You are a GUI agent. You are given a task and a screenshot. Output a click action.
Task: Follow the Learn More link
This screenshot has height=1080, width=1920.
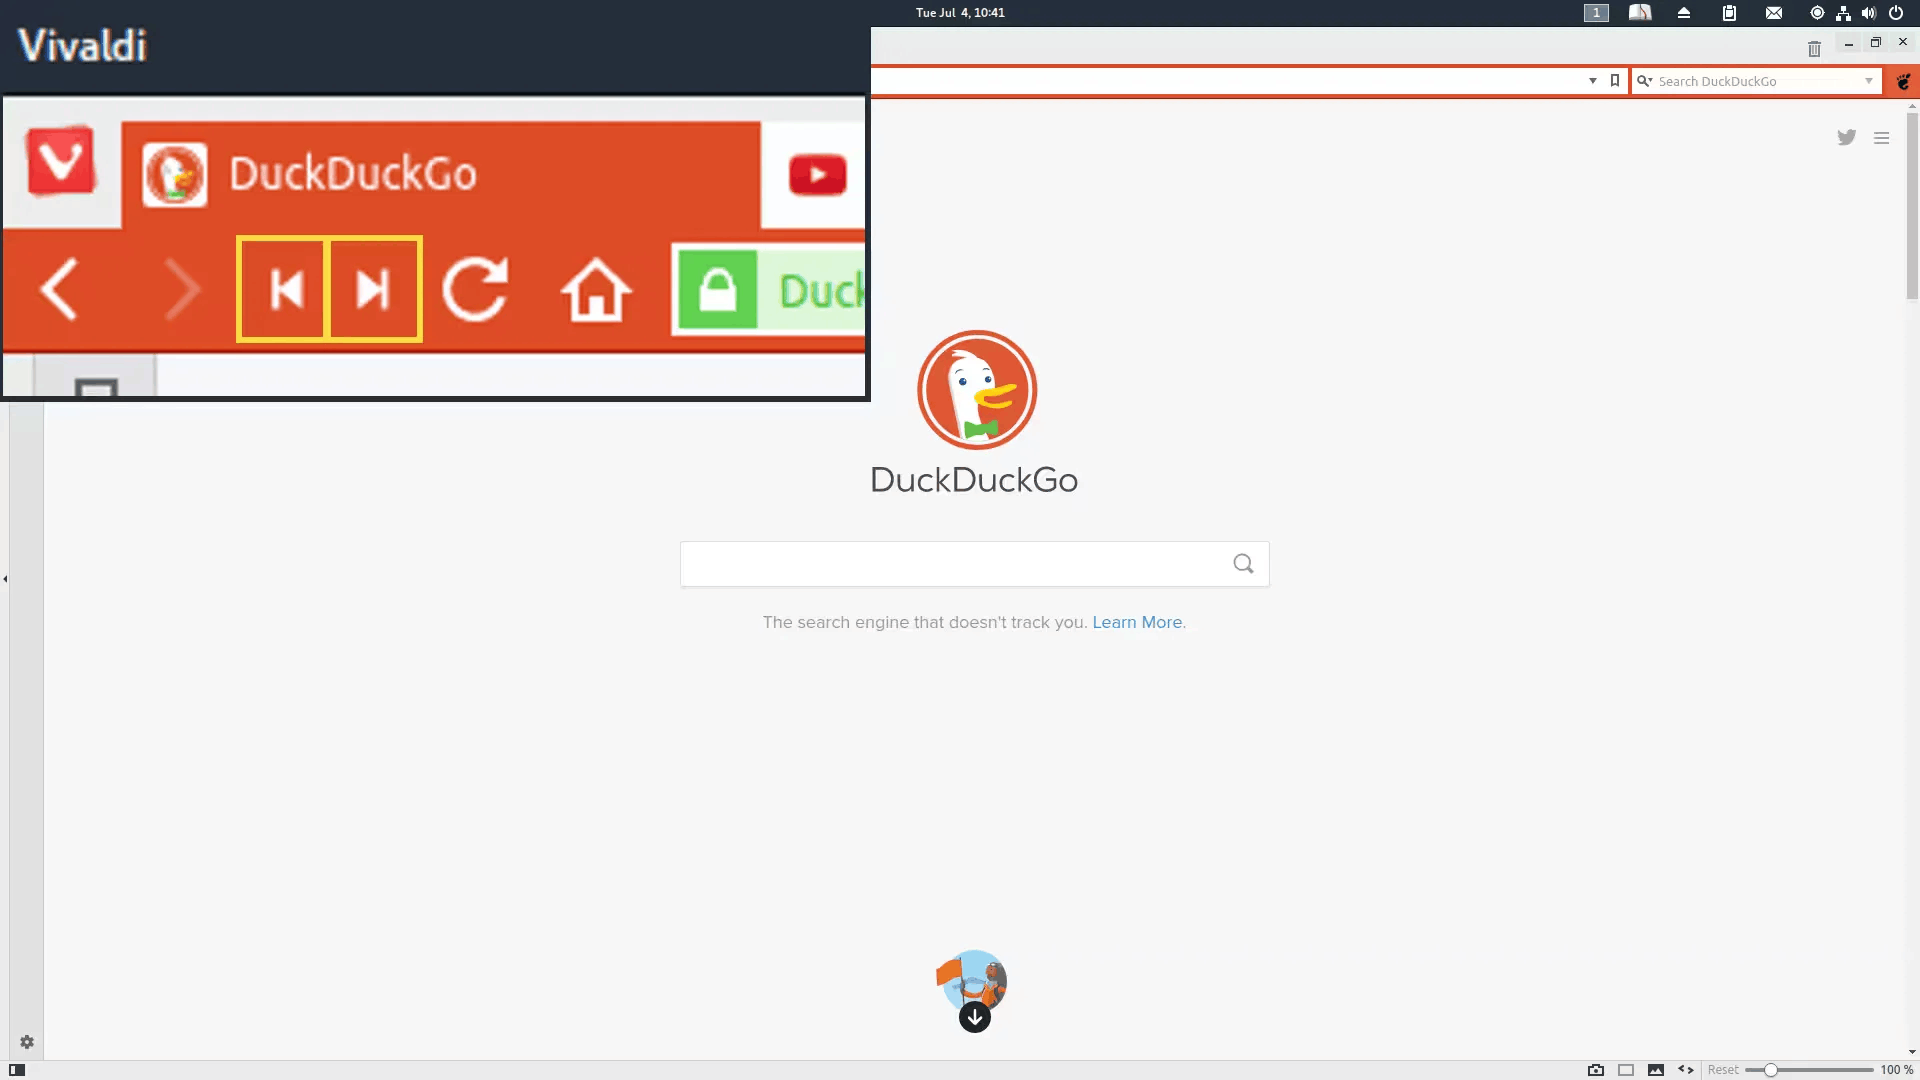[x=1137, y=622]
